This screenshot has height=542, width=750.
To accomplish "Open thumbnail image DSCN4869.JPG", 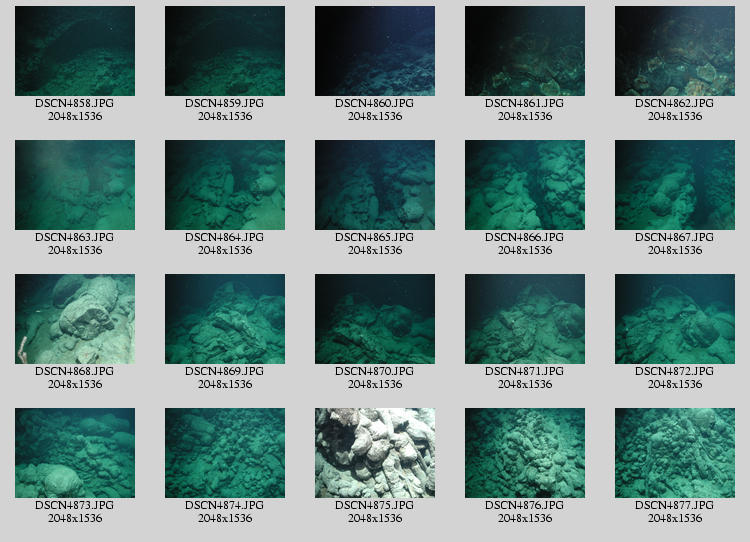I will [225, 319].
